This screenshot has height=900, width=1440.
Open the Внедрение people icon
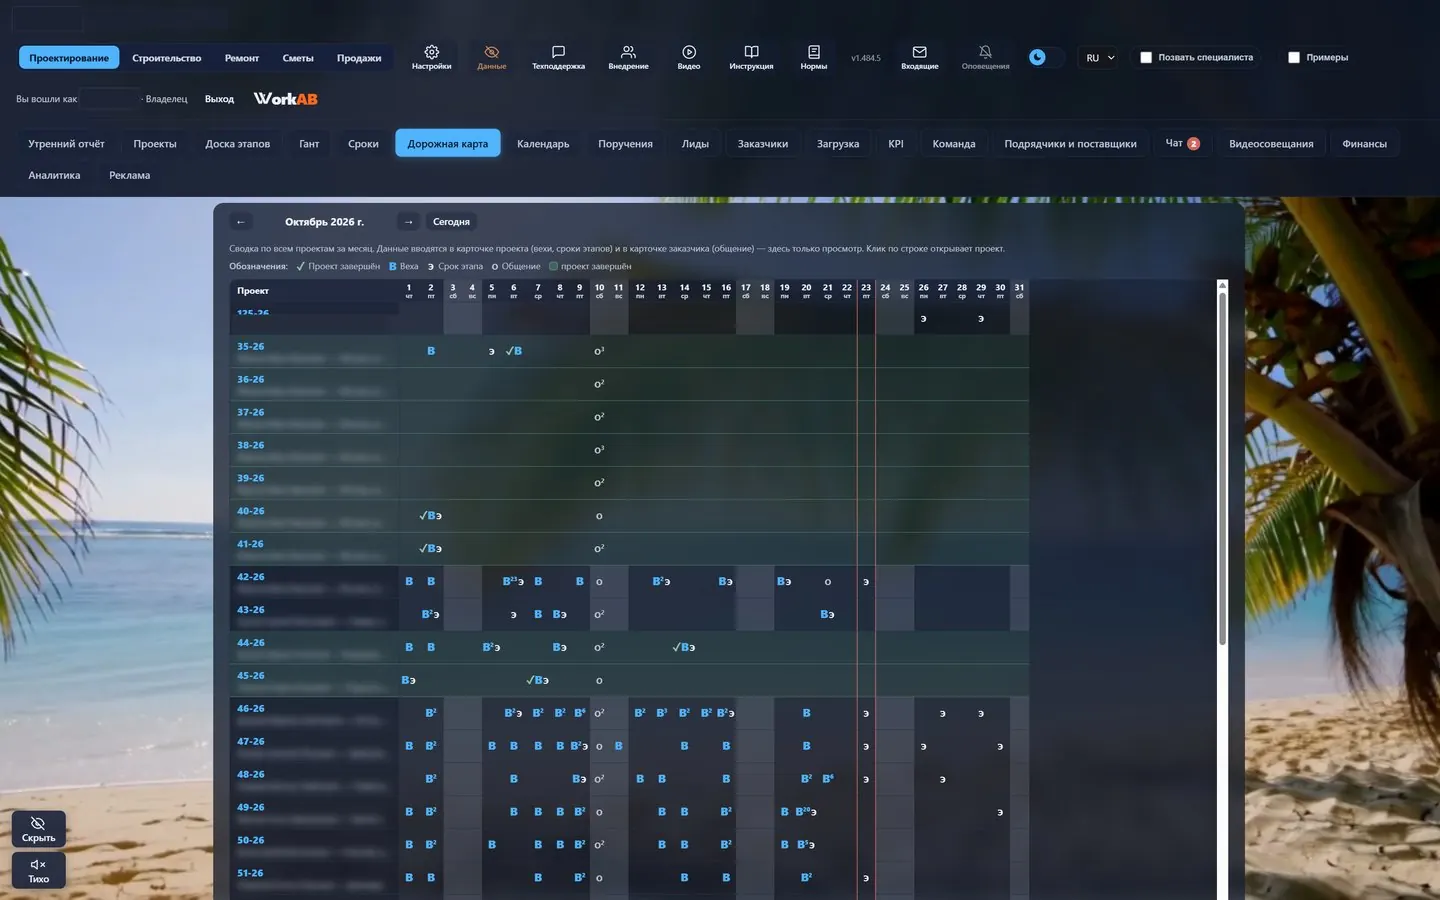coord(628,57)
